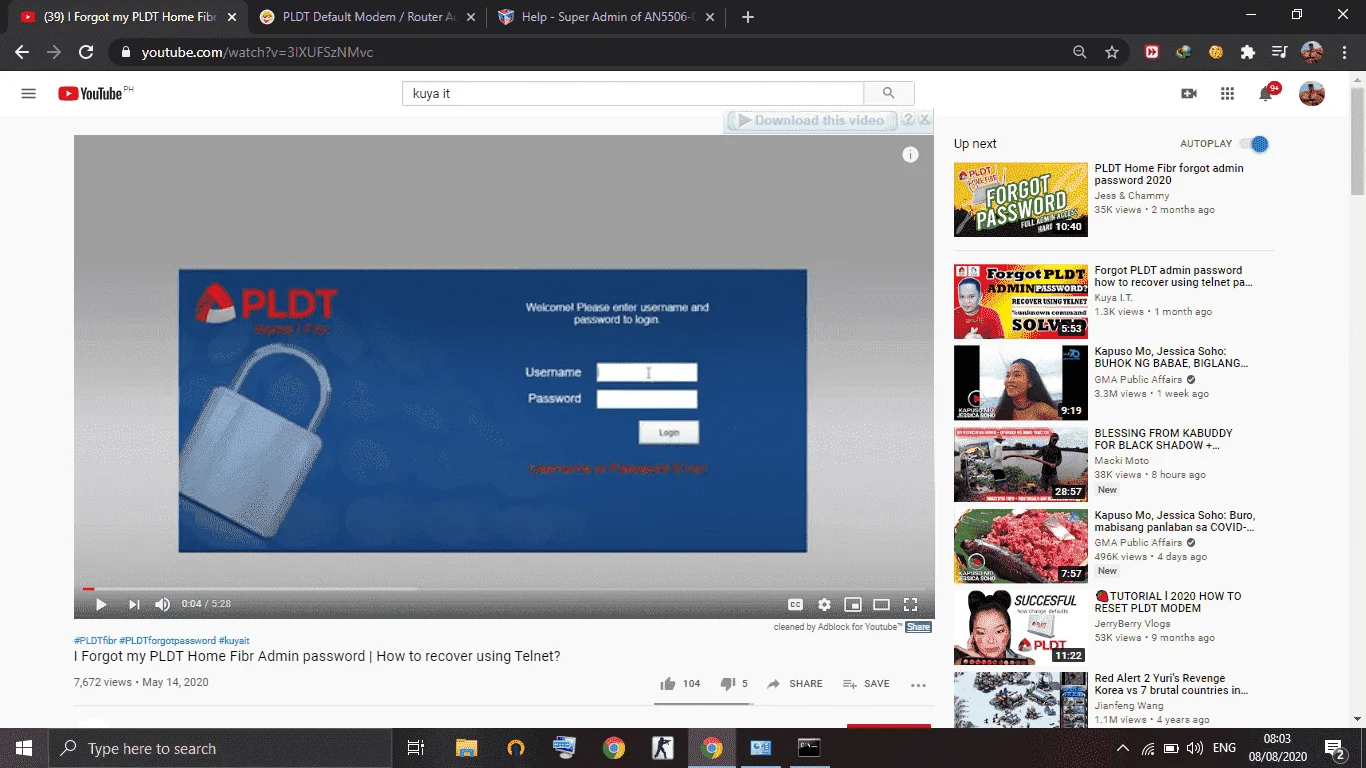Share the video
1366x768 pixels.
pos(795,684)
